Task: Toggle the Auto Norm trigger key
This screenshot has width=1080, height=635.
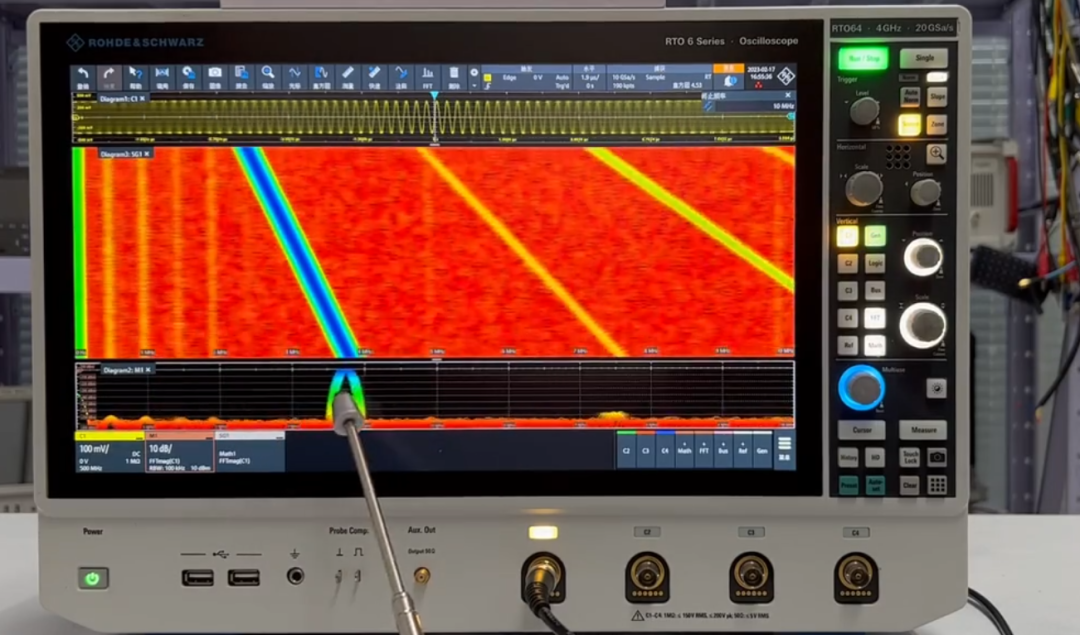Action: (910, 96)
